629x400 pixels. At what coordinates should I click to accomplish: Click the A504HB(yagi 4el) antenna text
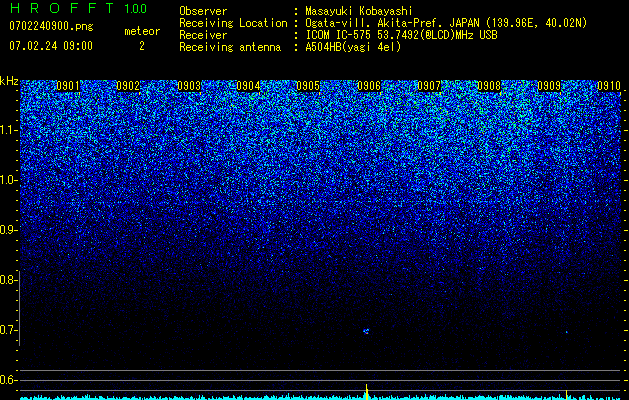click(x=353, y=47)
